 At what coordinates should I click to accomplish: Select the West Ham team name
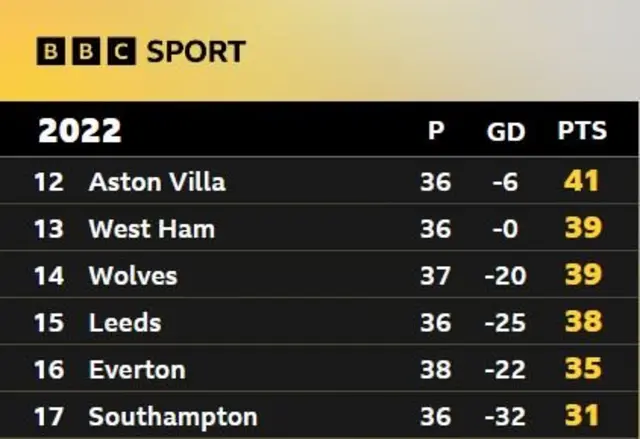[x=151, y=228]
